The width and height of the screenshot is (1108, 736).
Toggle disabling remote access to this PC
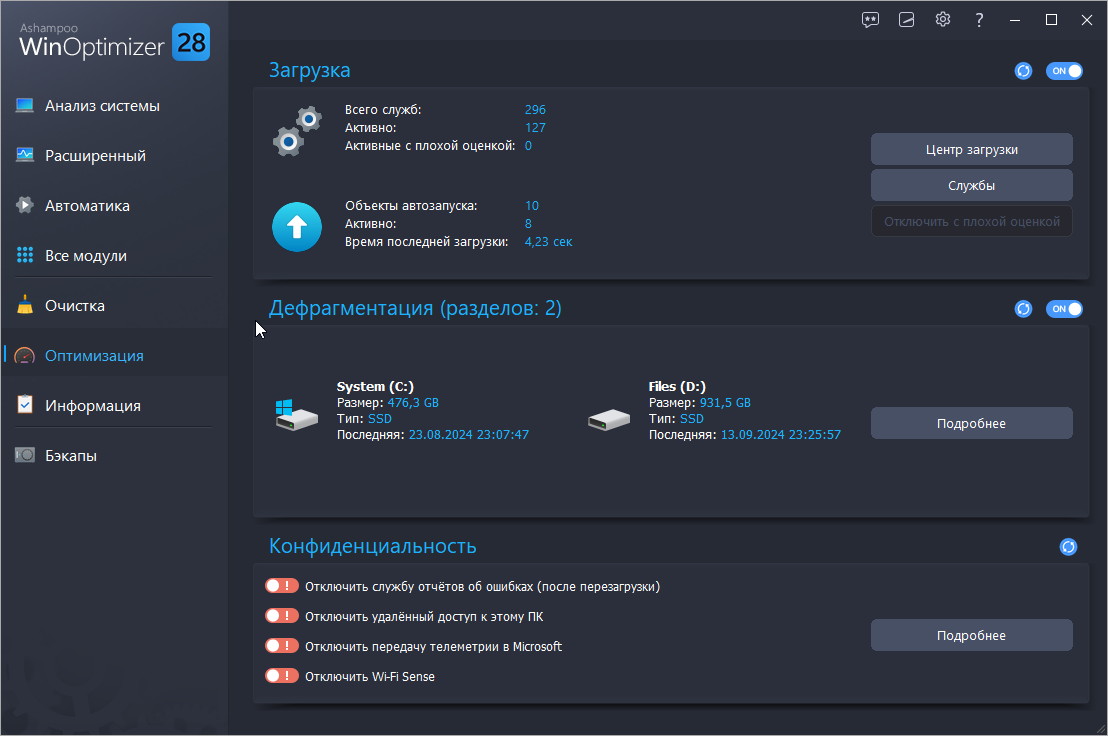(281, 616)
